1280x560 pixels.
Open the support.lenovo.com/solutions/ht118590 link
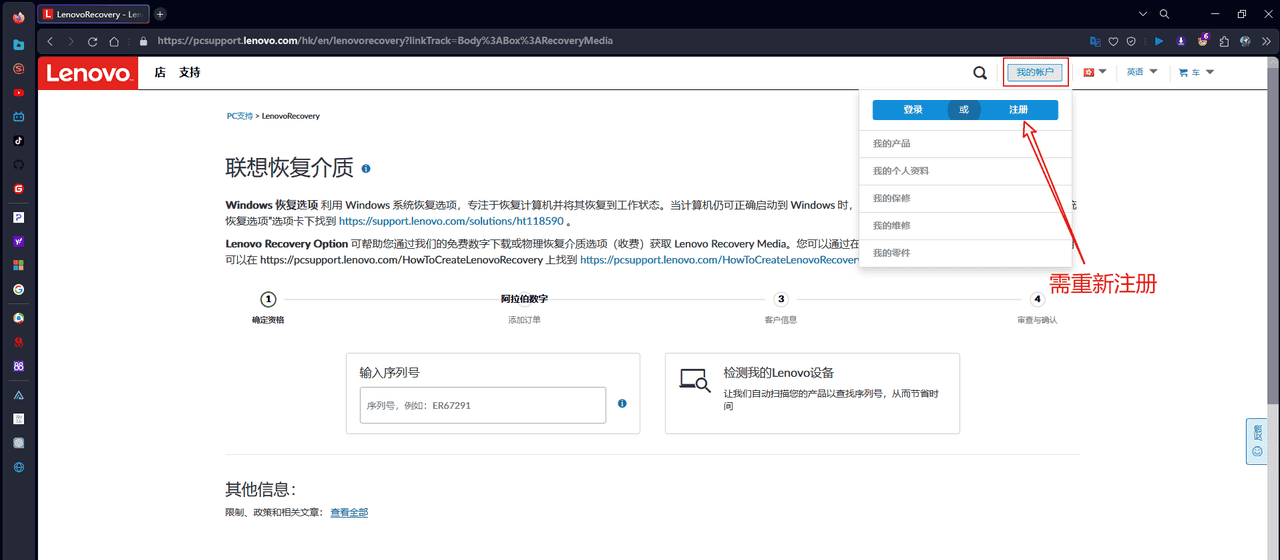[x=451, y=221]
